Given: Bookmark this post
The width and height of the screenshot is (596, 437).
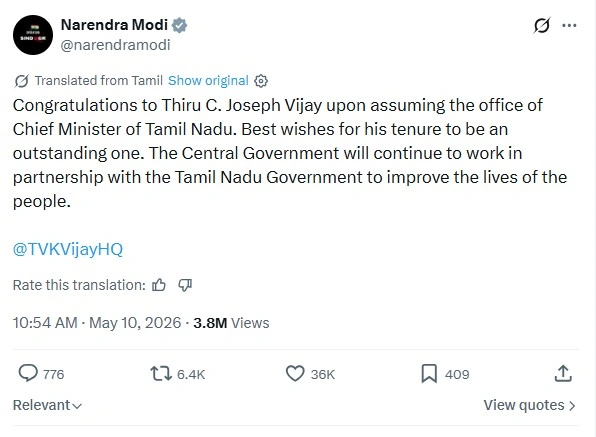Looking at the screenshot, I should click(429, 373).
